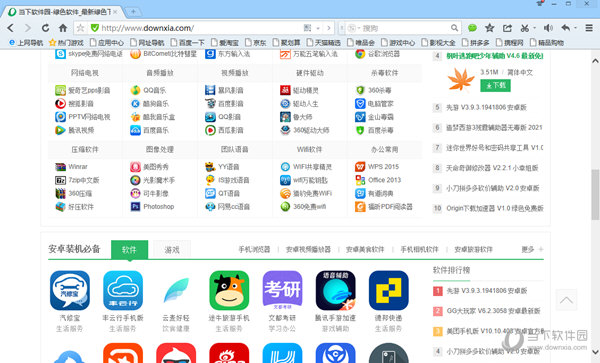600x363 pixels.
Task: Click the back-to-top arrow button
Action: tap(566, 300)
